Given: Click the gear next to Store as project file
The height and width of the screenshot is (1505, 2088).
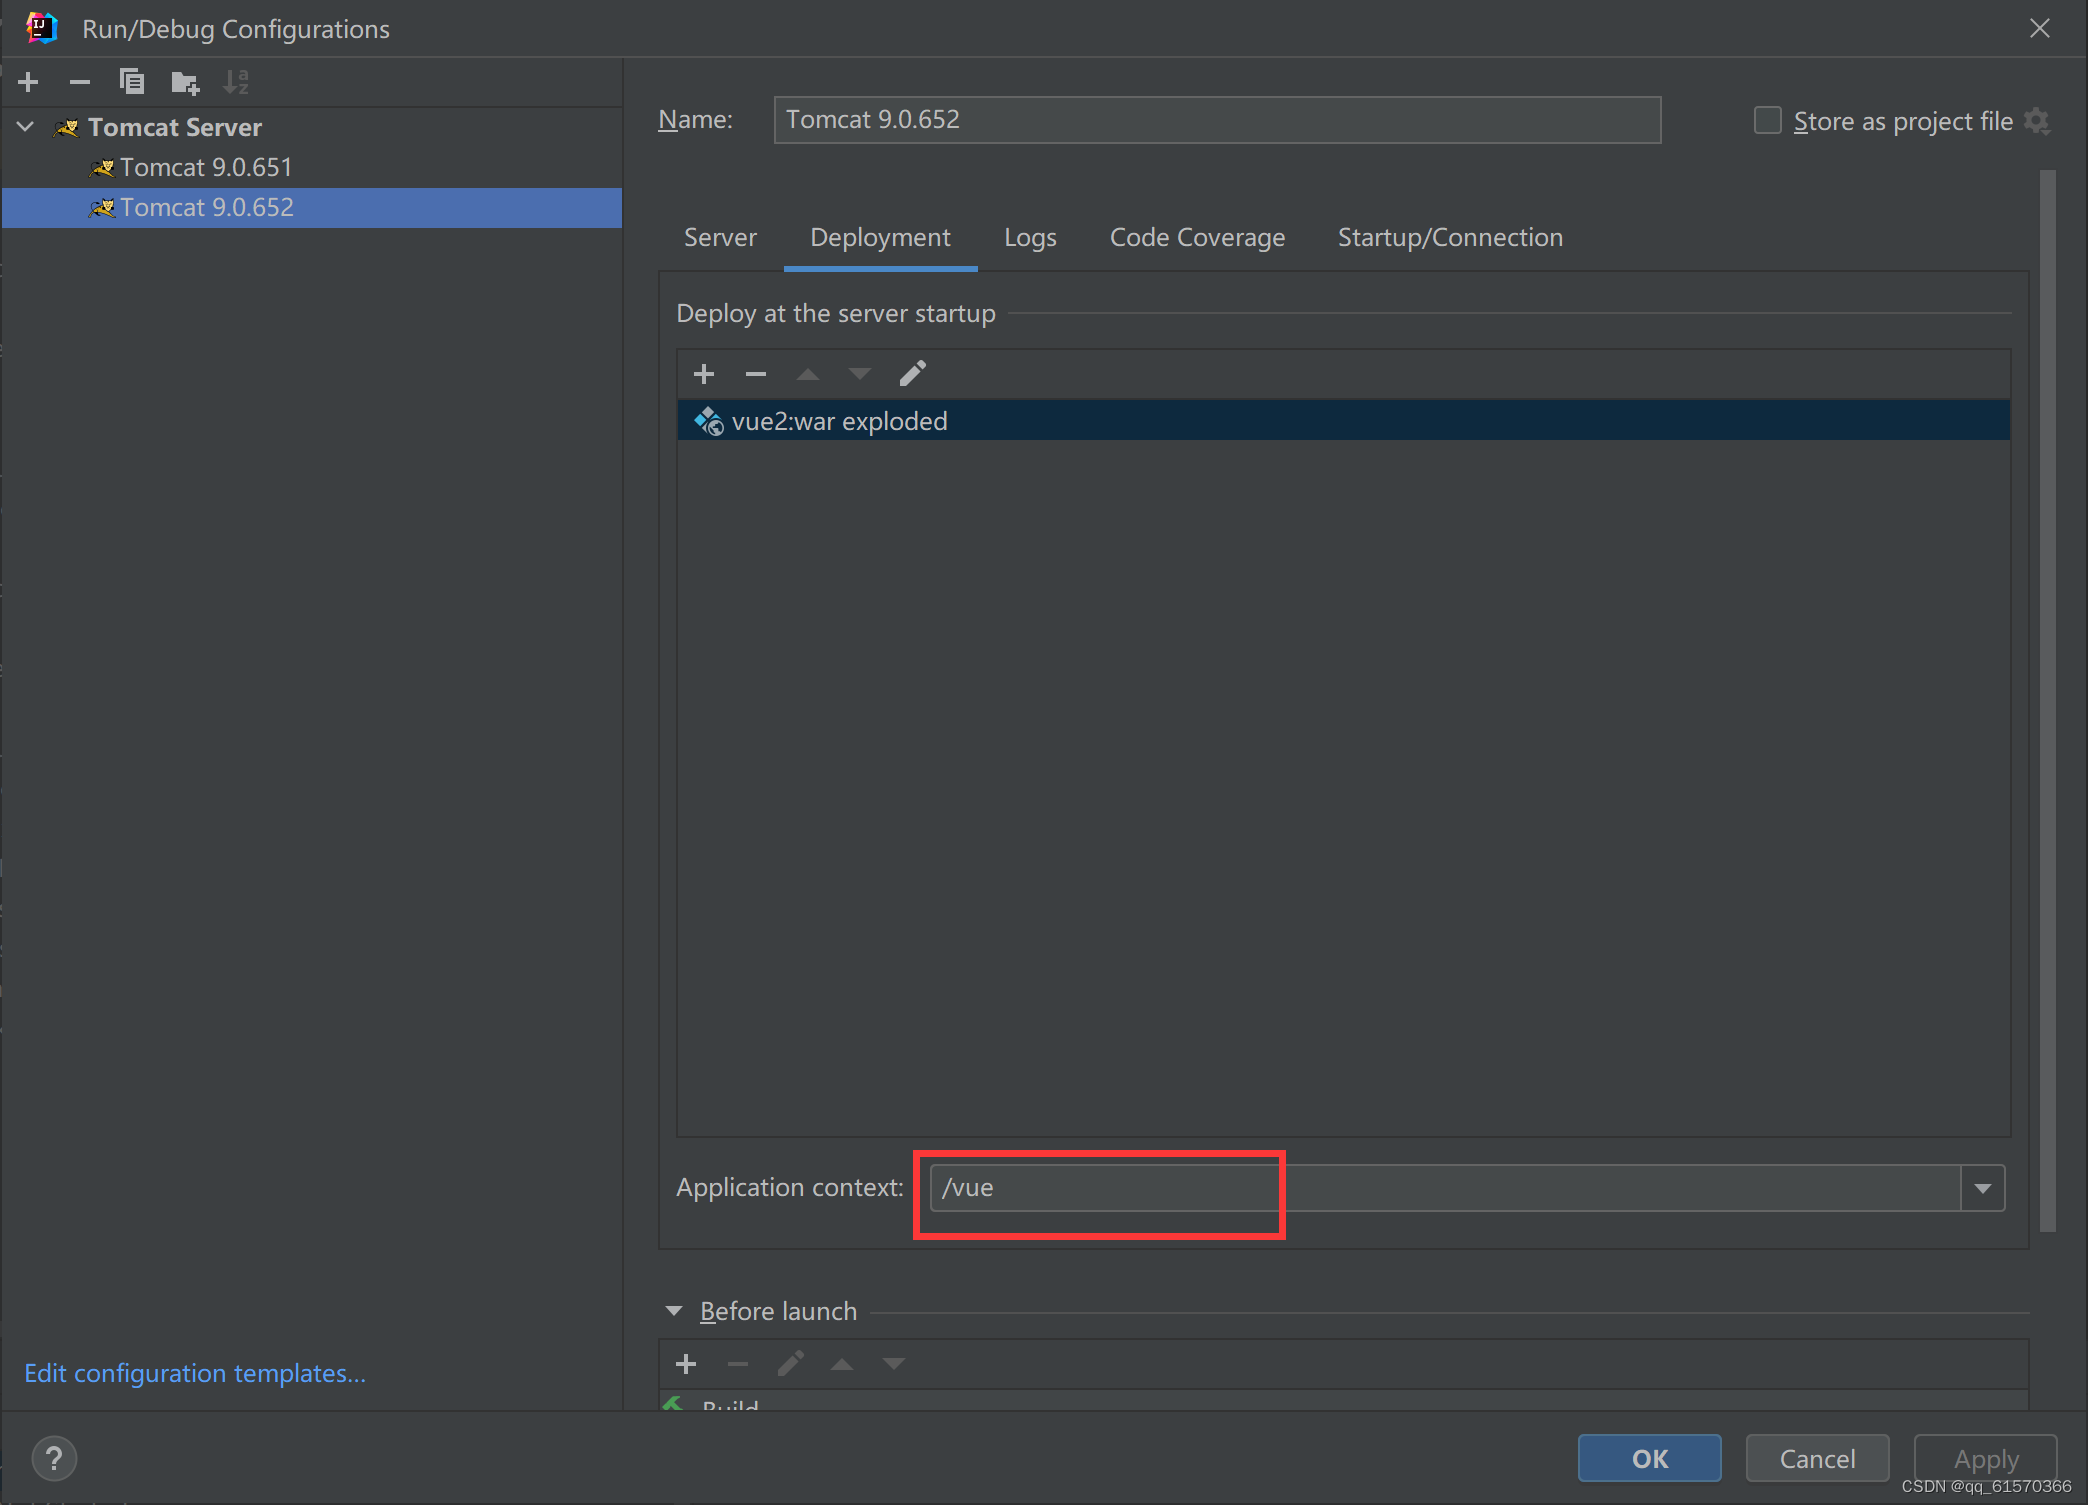Looking at the screenshot, I should click(2037, 121).
